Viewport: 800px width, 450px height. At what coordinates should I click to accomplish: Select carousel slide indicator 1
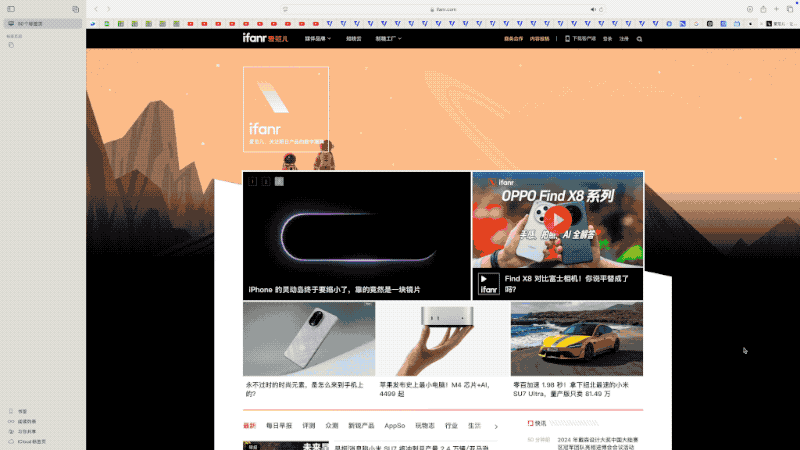[x=253, y=182]
